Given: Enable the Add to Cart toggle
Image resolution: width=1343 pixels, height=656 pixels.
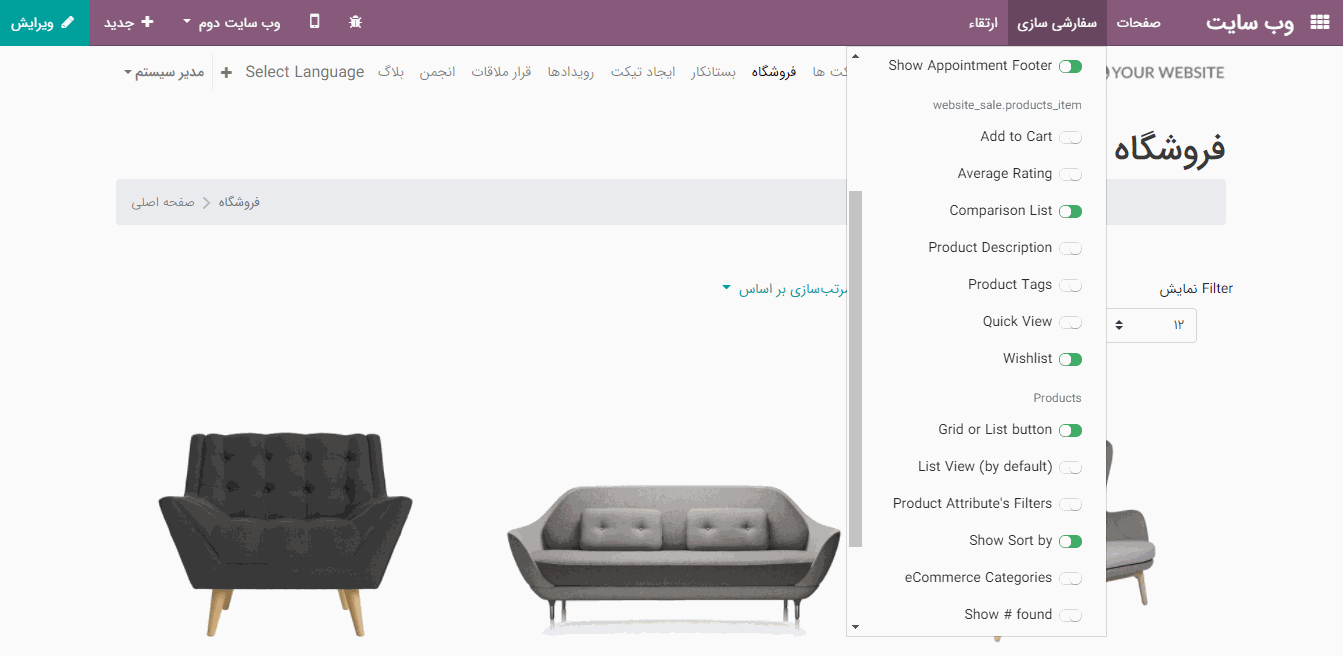Looking at the screenshot, I should [x=1070, y=137].
